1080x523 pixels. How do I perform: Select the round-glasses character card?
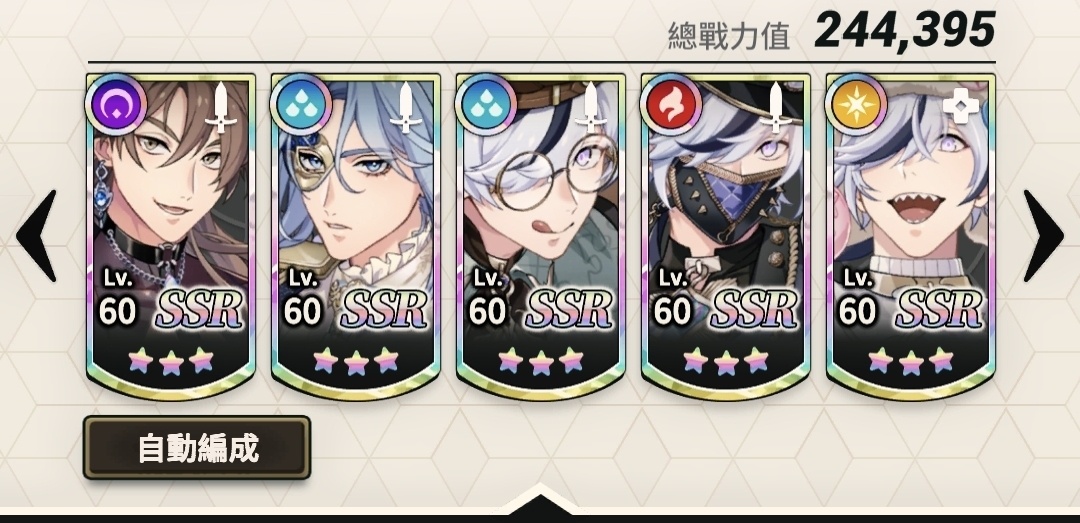[x=541, y=236]
